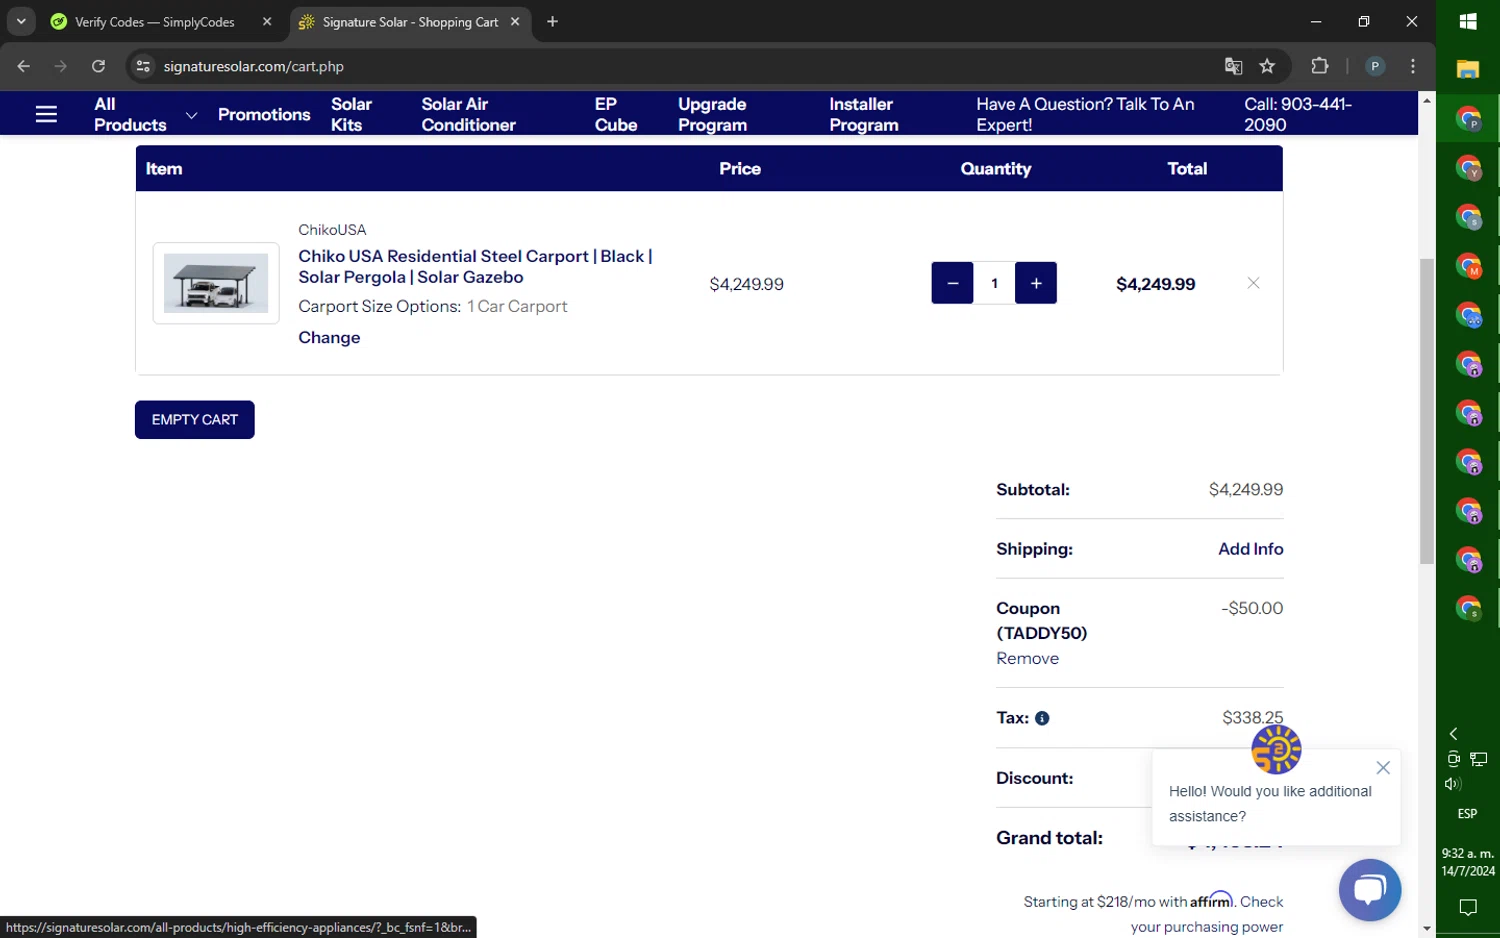Image resolution: width=1500 pixels, height=938 pixels.
Task: Click the address bar URL
Action: pyautogui.click(x=254, y=66)
